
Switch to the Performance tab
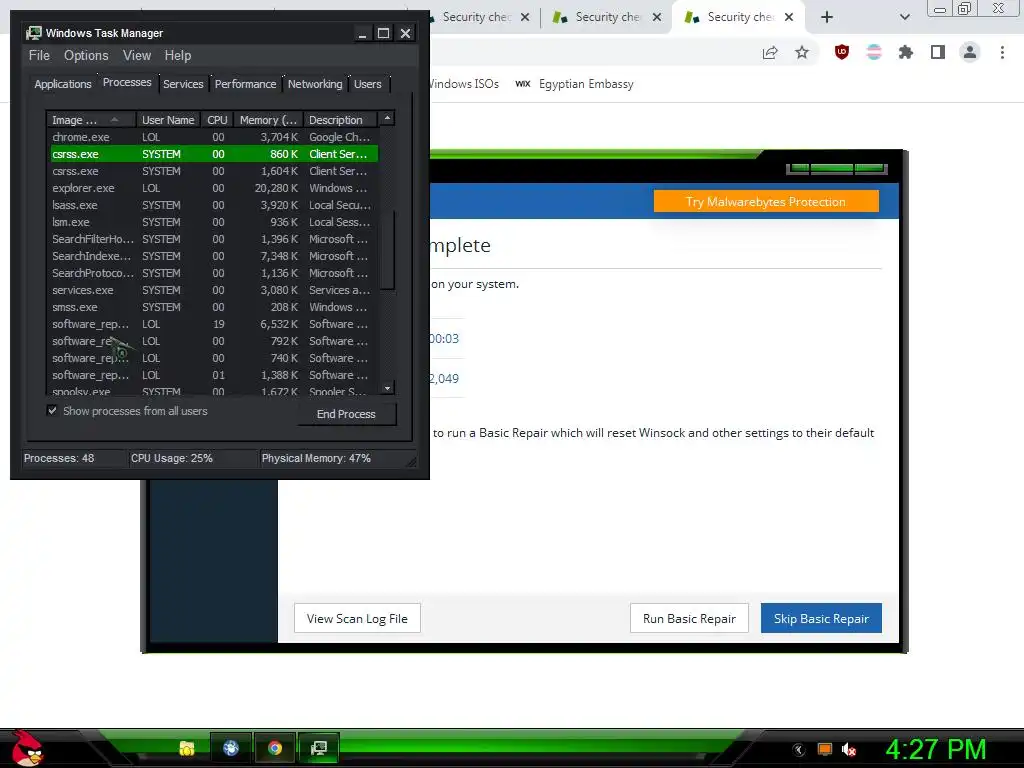point(246,84)
